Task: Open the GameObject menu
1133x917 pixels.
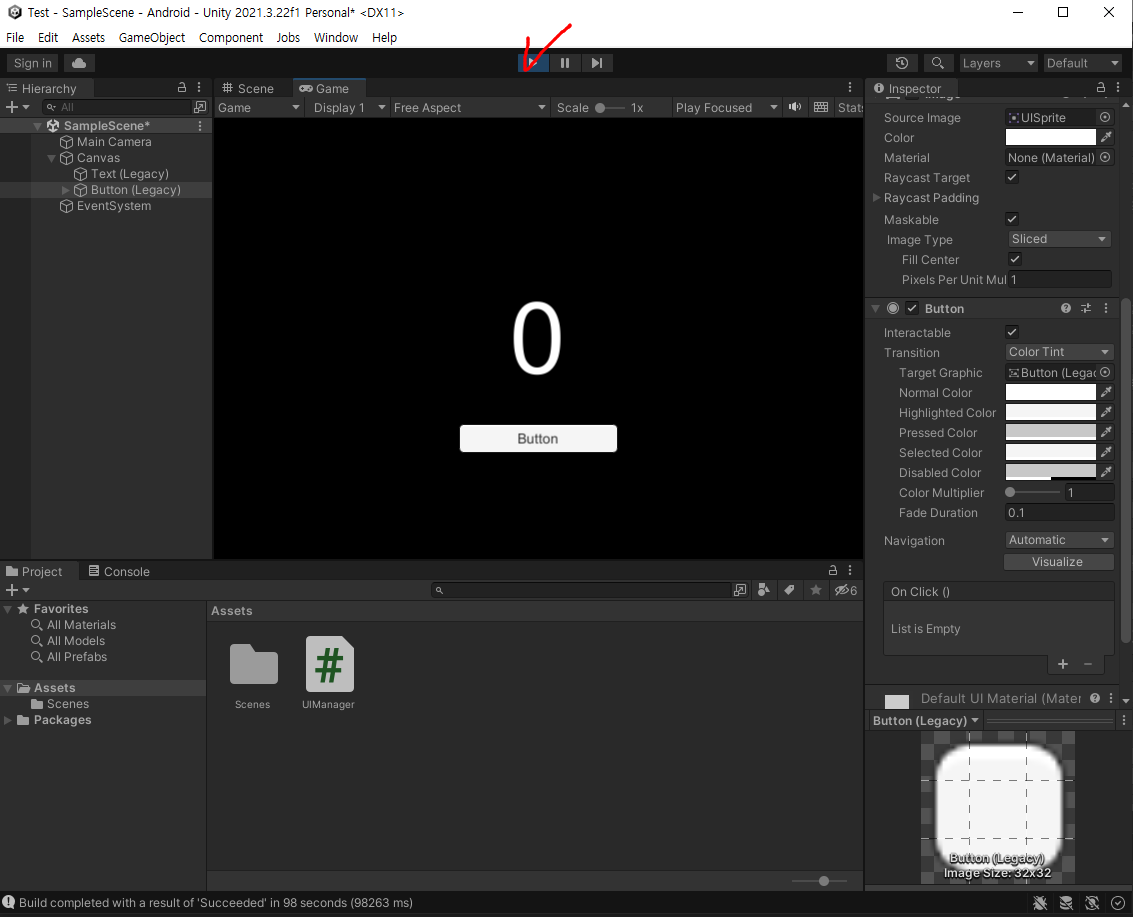Action: click(152, 38)
